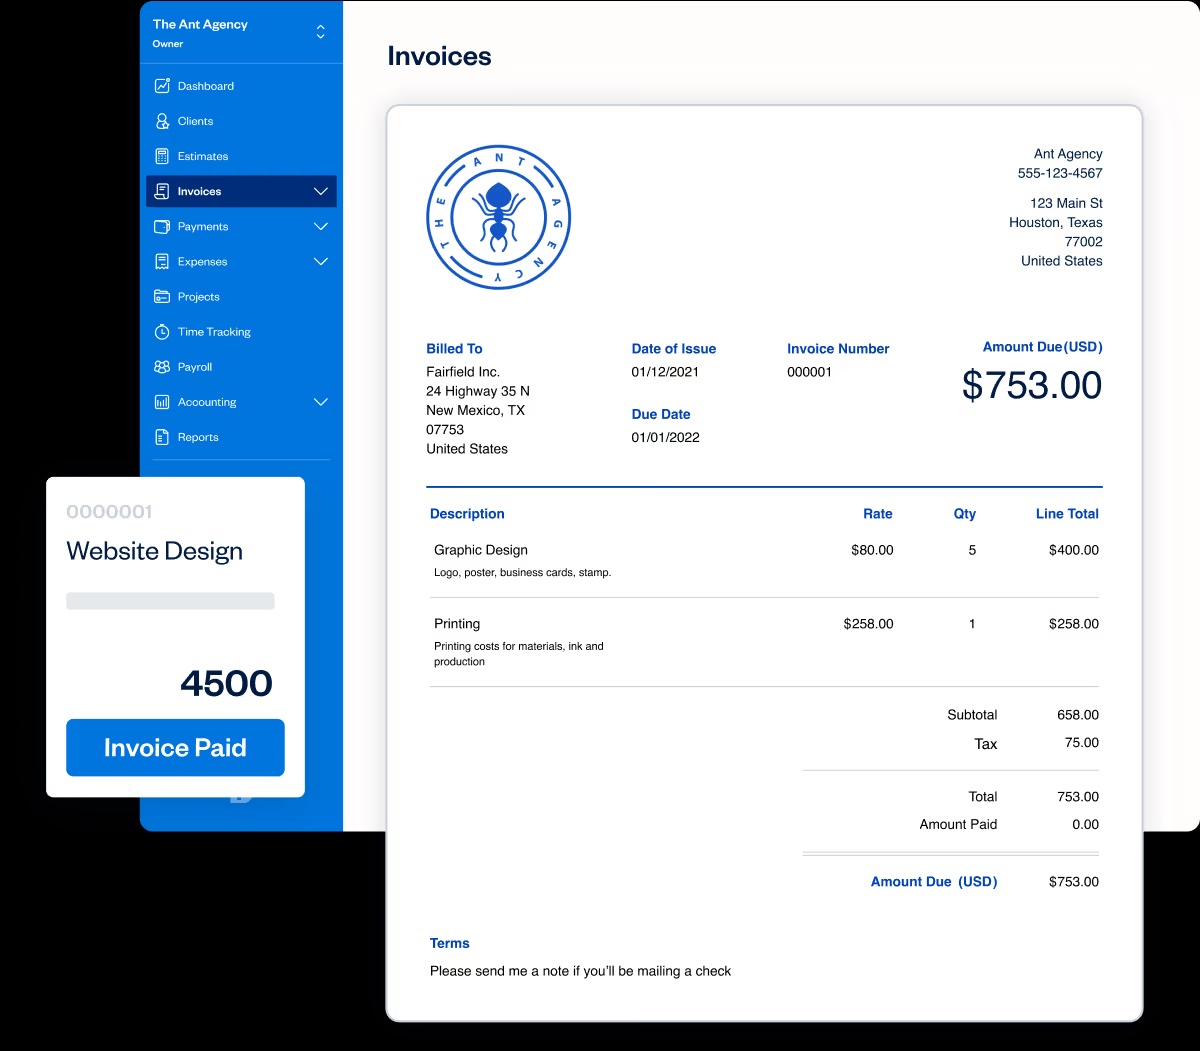Click the large $753.00 amount due
The height and width of the screenshot is (1051, 1200).
pos(1032,385)
